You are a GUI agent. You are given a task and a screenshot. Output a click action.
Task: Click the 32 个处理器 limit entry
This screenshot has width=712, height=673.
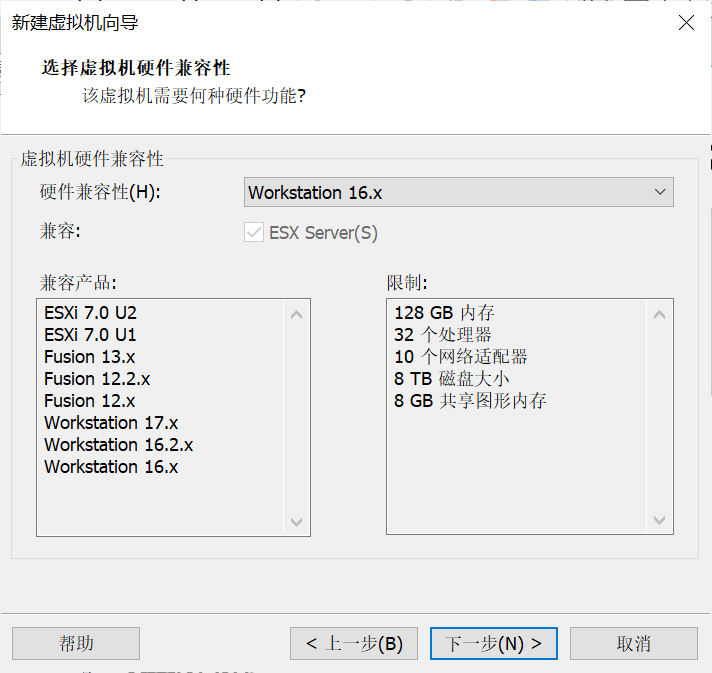point(443,335)
